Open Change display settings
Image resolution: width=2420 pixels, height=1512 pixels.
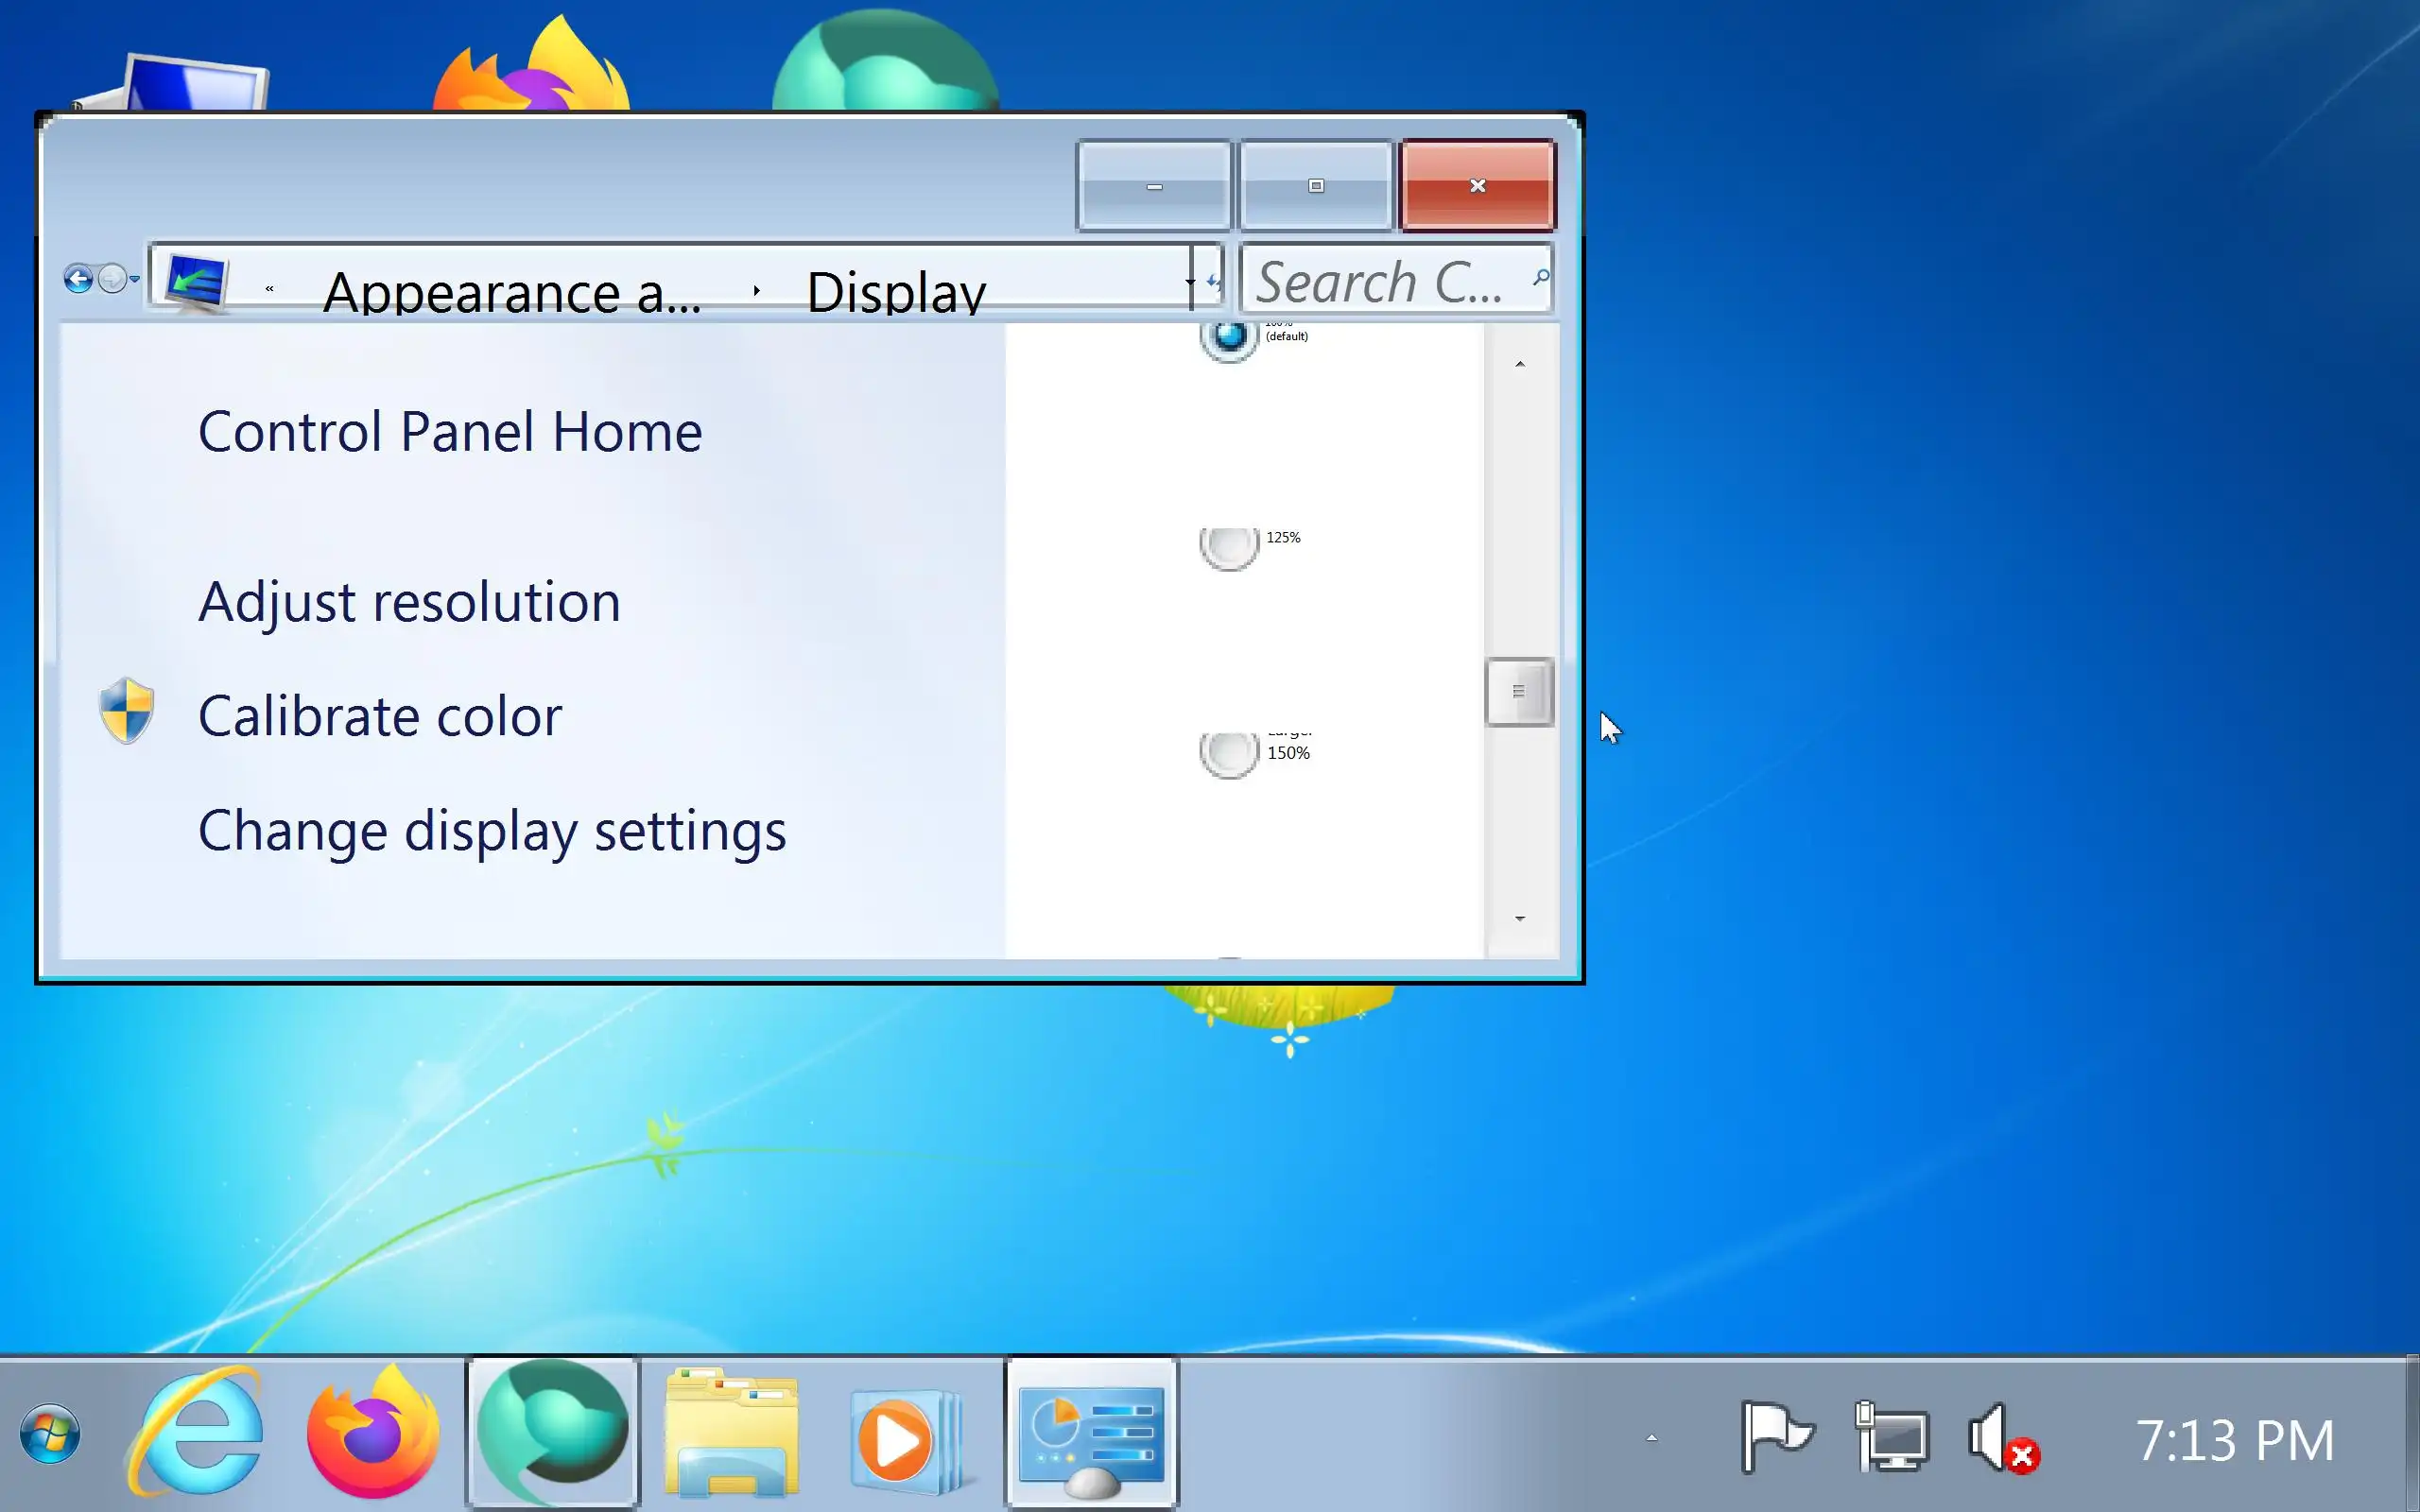(x=492, y=831)
